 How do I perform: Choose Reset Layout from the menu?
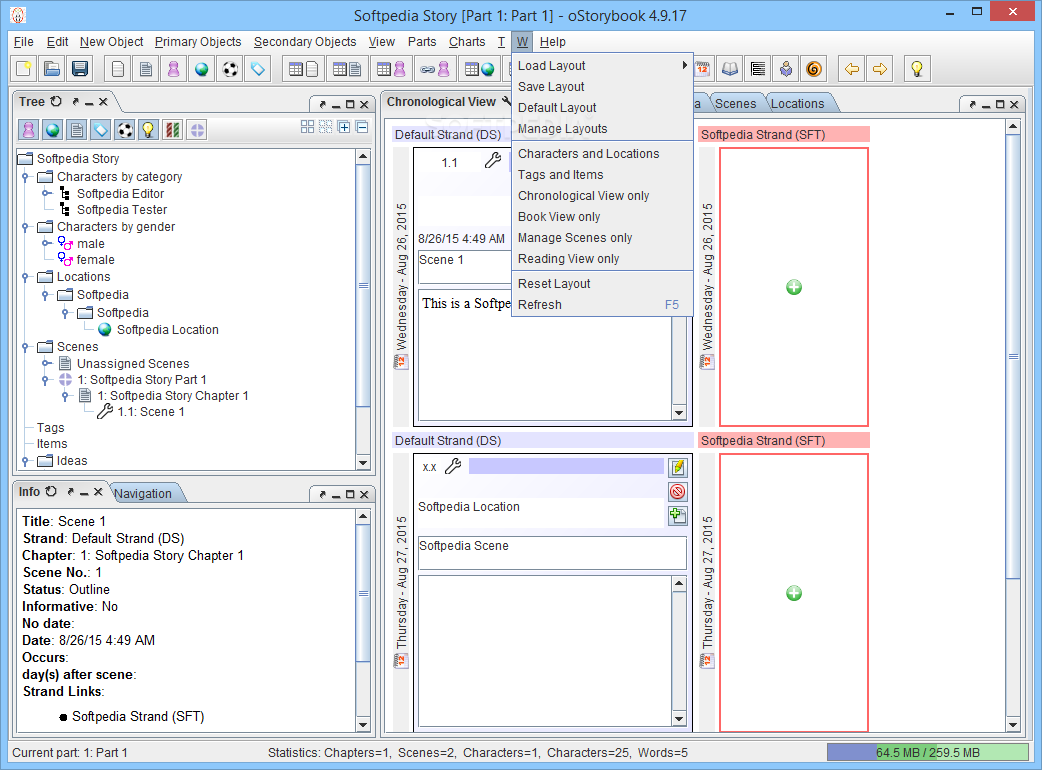pyautogui.click(x=602, y=284)
